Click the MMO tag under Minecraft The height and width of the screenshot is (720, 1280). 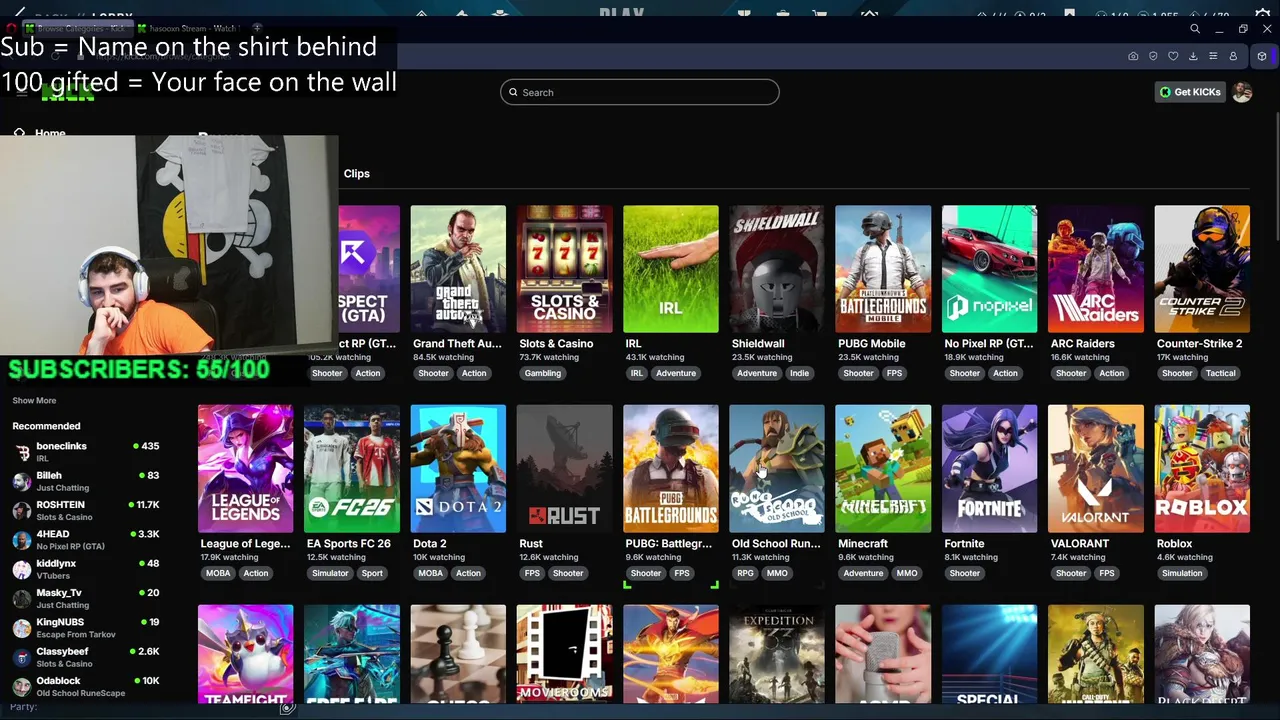click(907, 573)
